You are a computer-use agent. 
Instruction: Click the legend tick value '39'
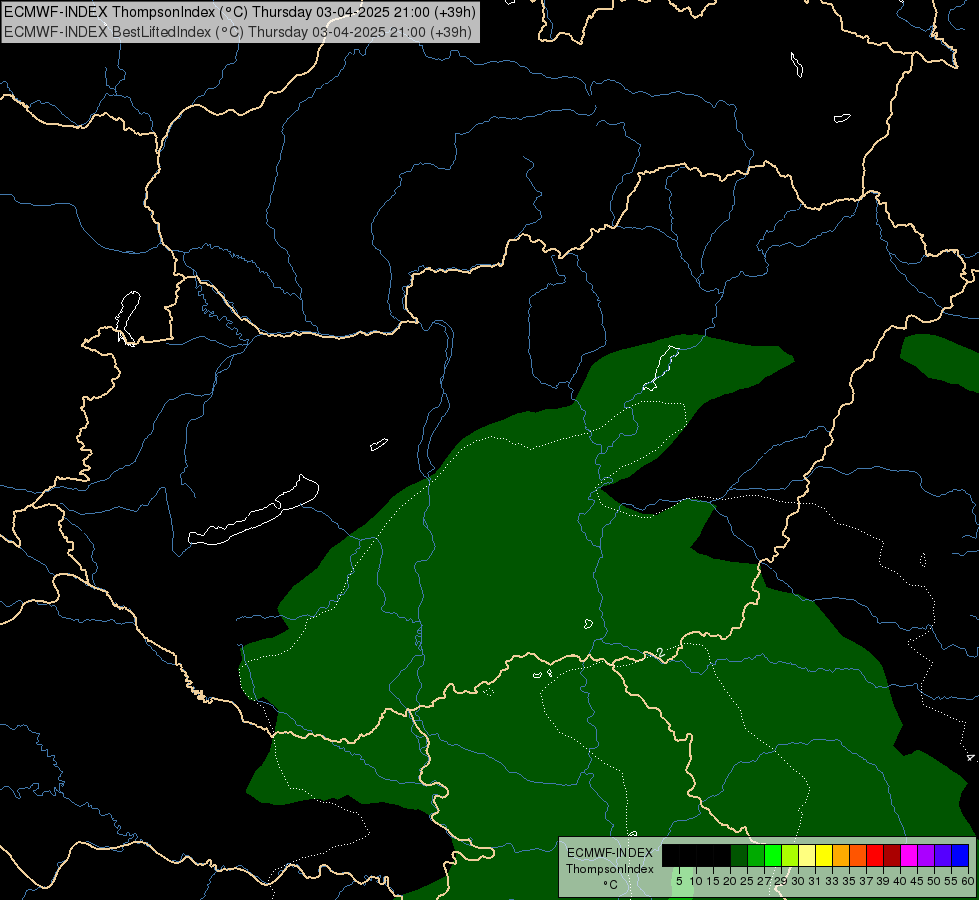coord(883,881)
